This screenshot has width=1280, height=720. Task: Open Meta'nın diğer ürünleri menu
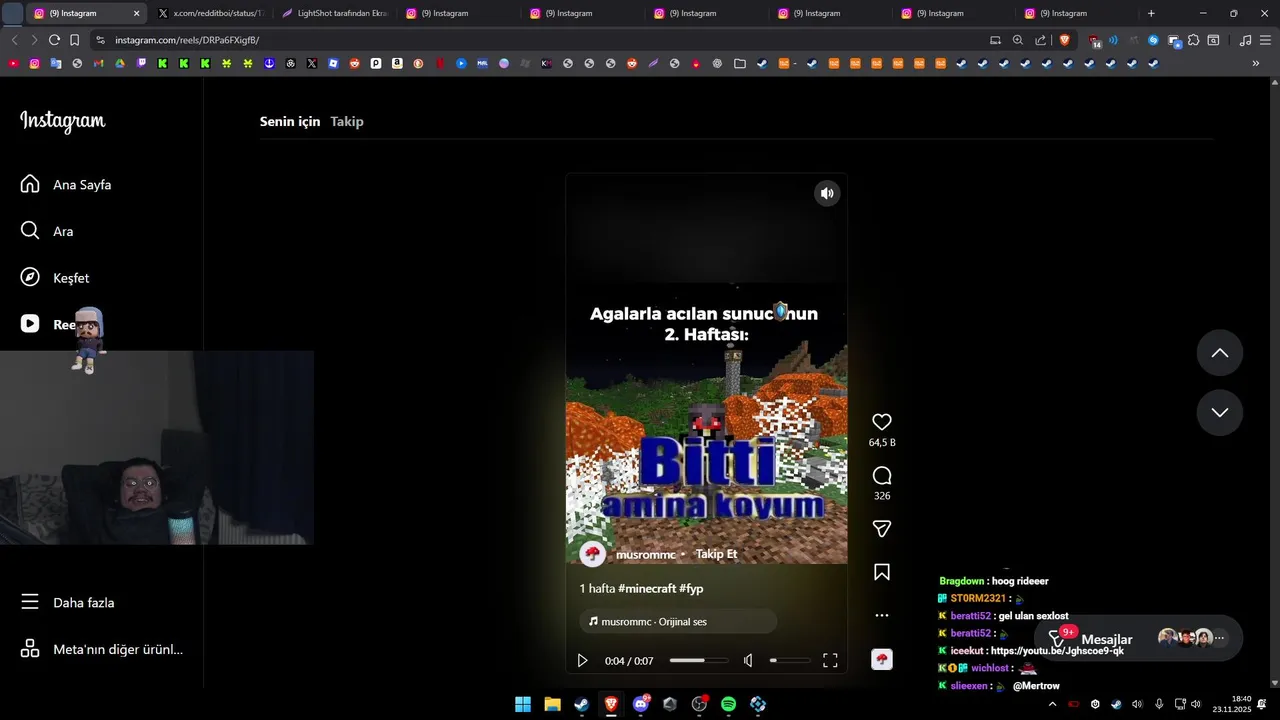point(102,649)
